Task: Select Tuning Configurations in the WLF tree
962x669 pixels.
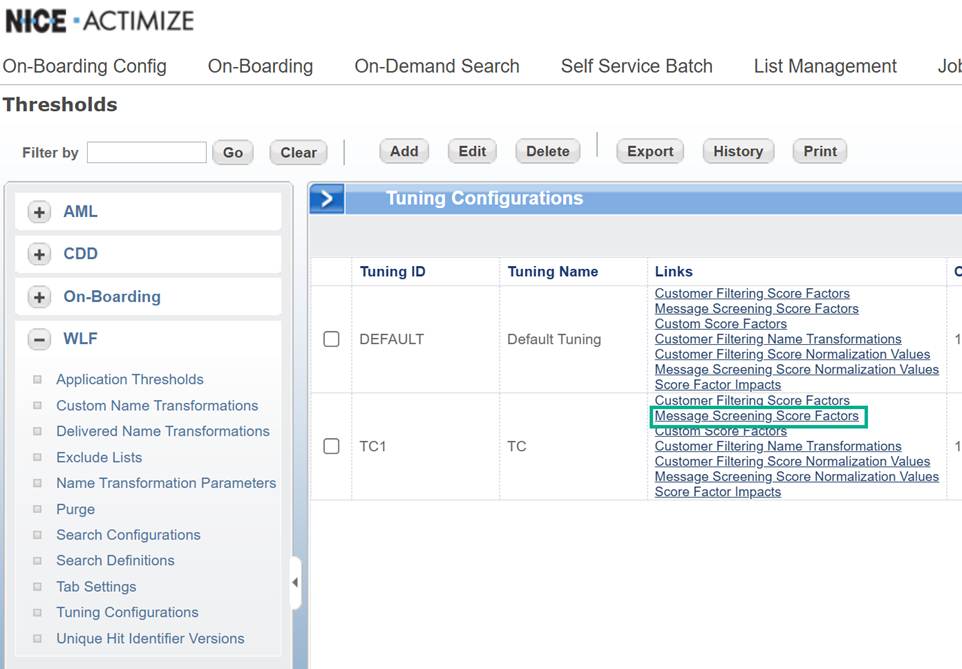Action: [128, 613]
